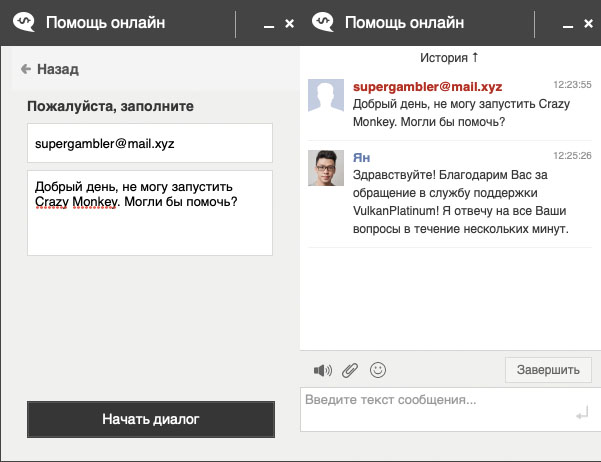Close the right Помощь онлайн chat window

[x=589, y=23]
